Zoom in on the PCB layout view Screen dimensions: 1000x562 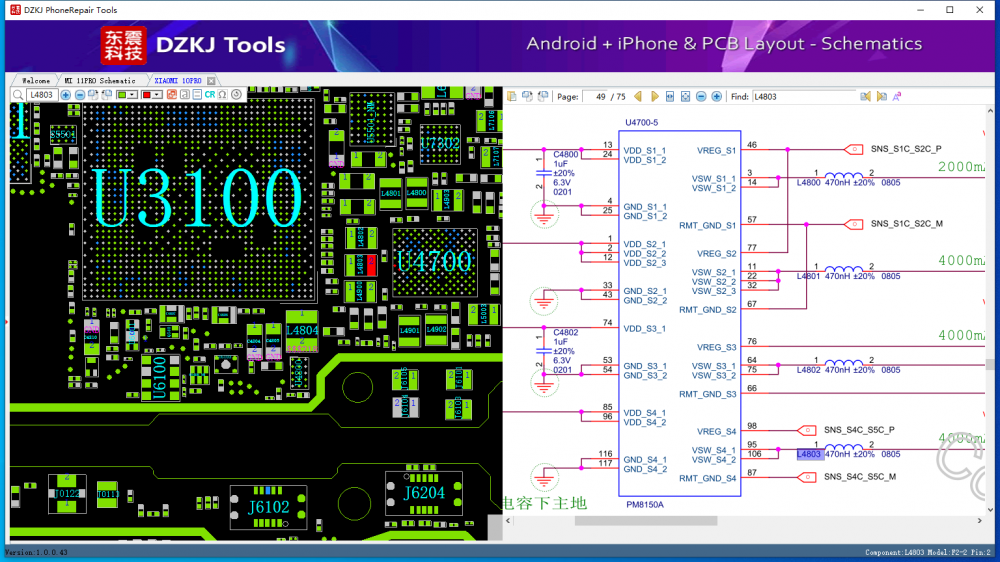tap(66, 95)
